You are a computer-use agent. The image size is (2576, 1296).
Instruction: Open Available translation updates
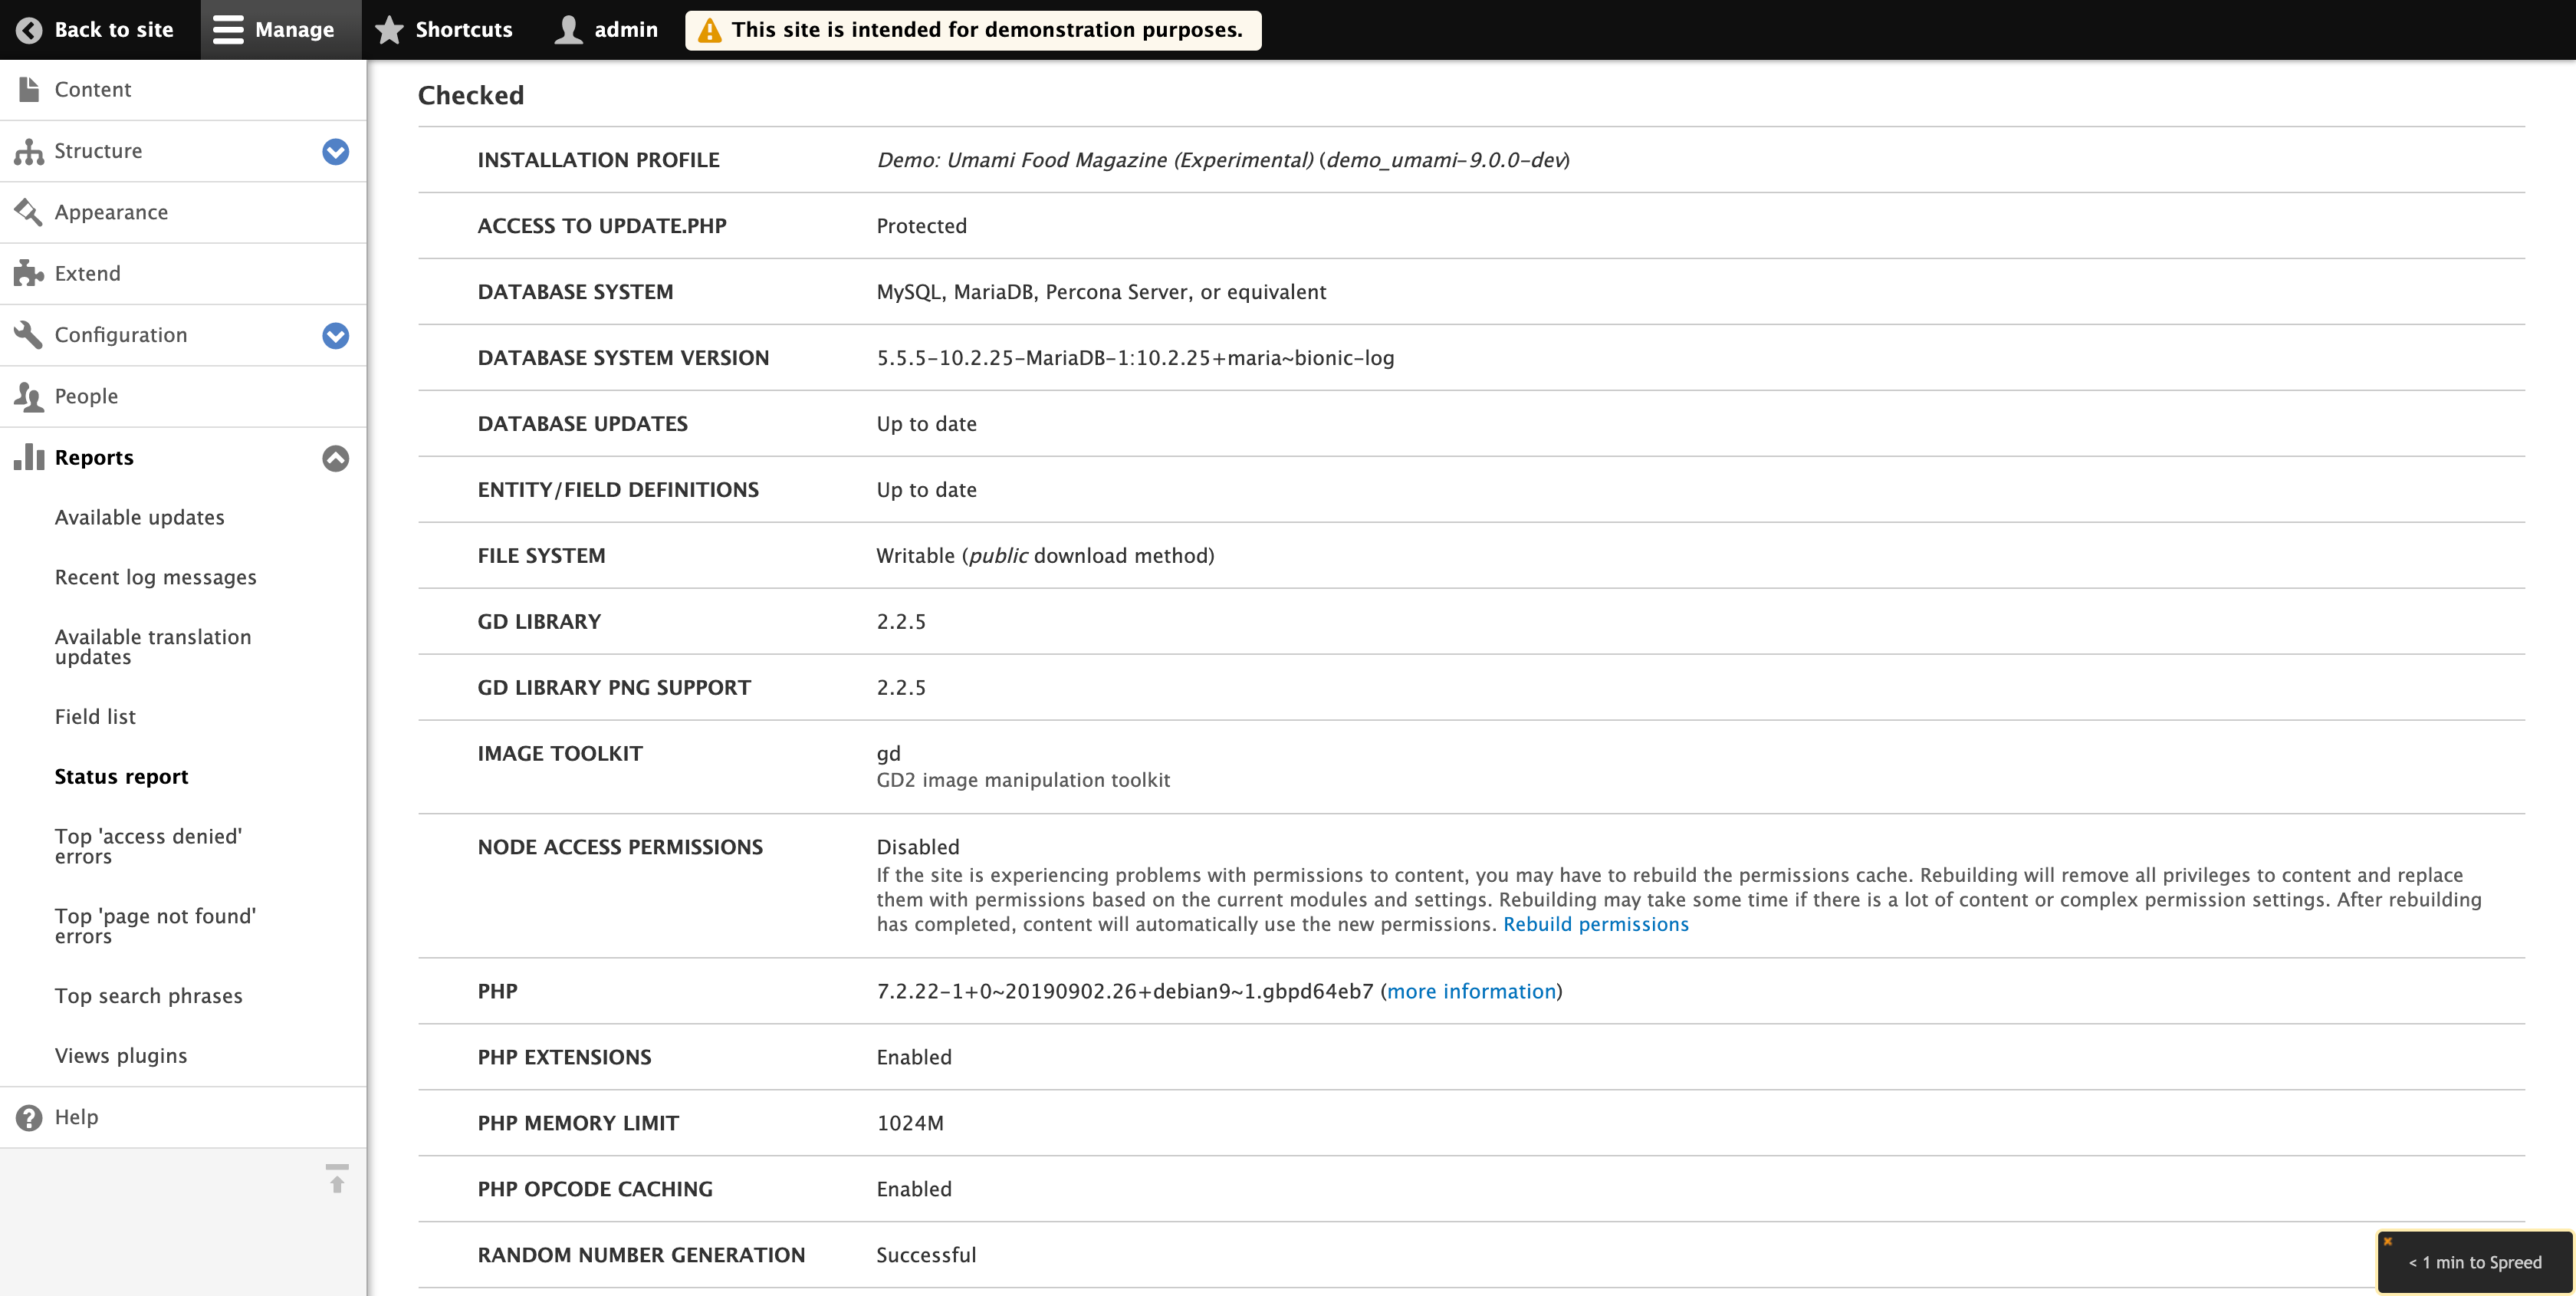coord(153,647)
